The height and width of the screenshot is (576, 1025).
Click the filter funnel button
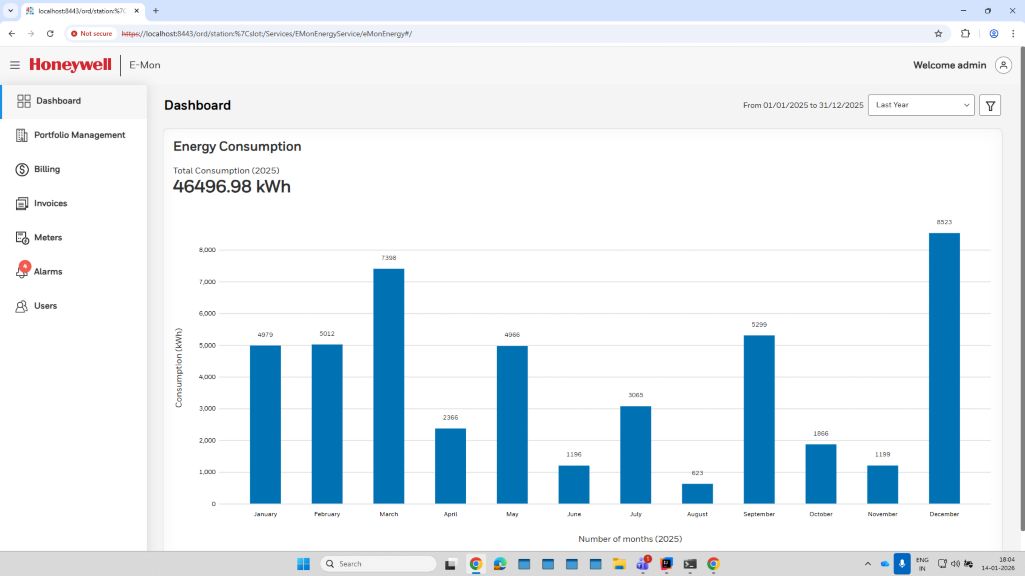point(990,105)
